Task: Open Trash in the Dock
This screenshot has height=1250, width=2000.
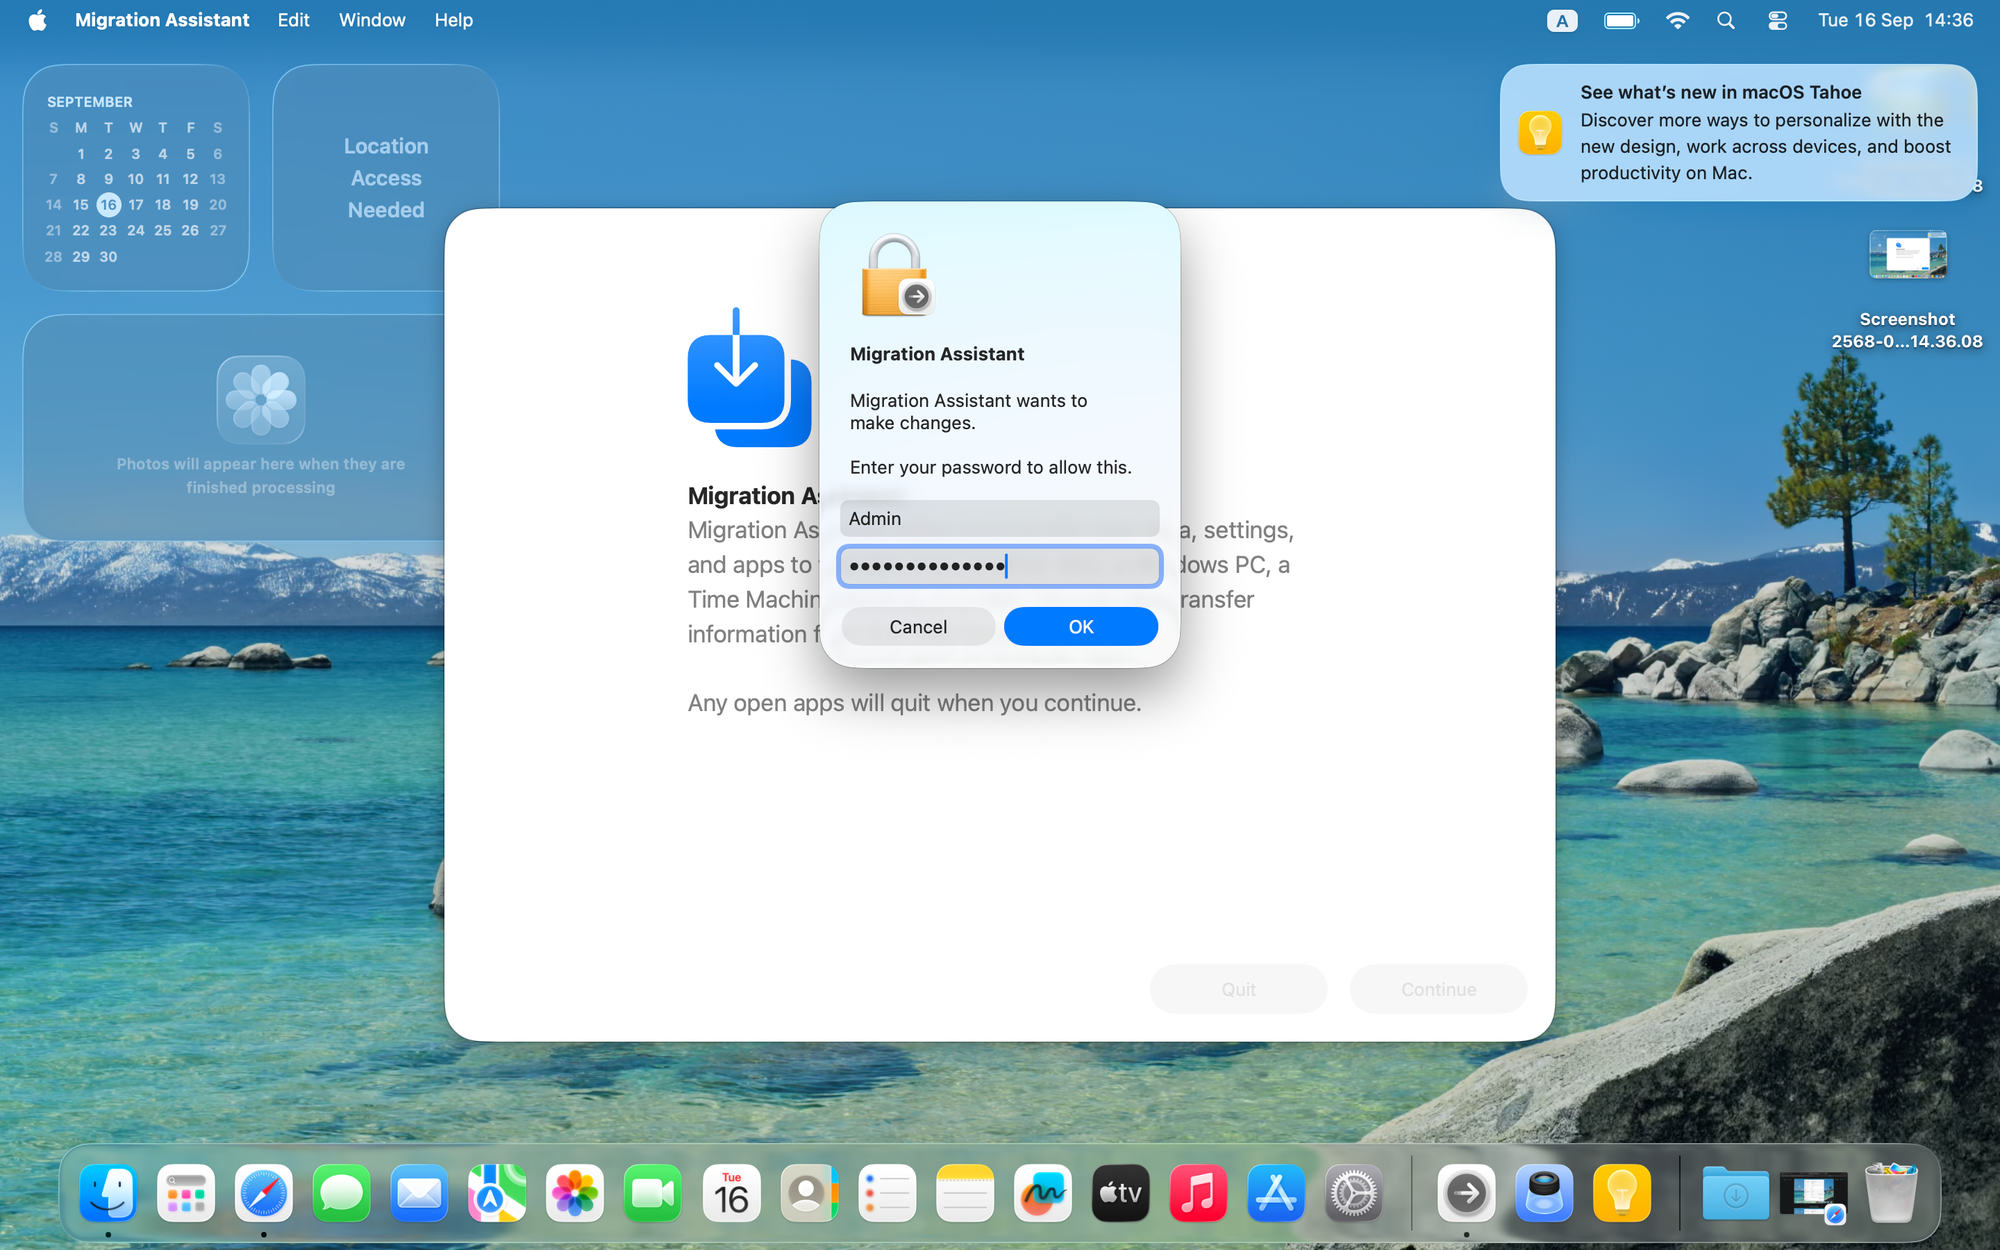Action: pos(1891,1193)
